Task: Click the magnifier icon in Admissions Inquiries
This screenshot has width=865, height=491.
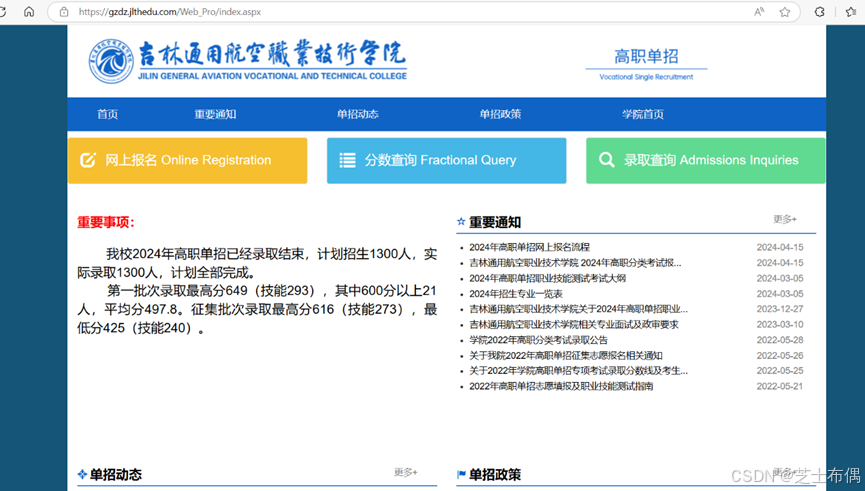Action: (x=606, y=160)
